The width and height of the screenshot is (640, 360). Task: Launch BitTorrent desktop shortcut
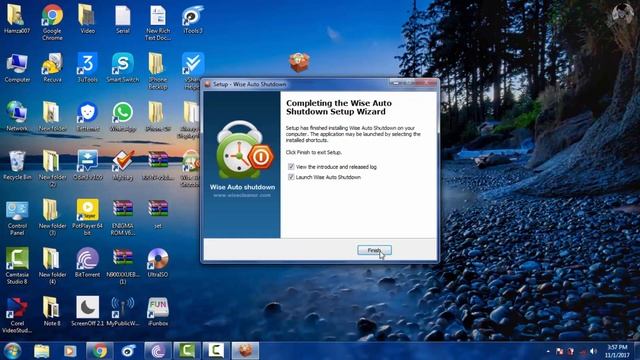[87, 263]
